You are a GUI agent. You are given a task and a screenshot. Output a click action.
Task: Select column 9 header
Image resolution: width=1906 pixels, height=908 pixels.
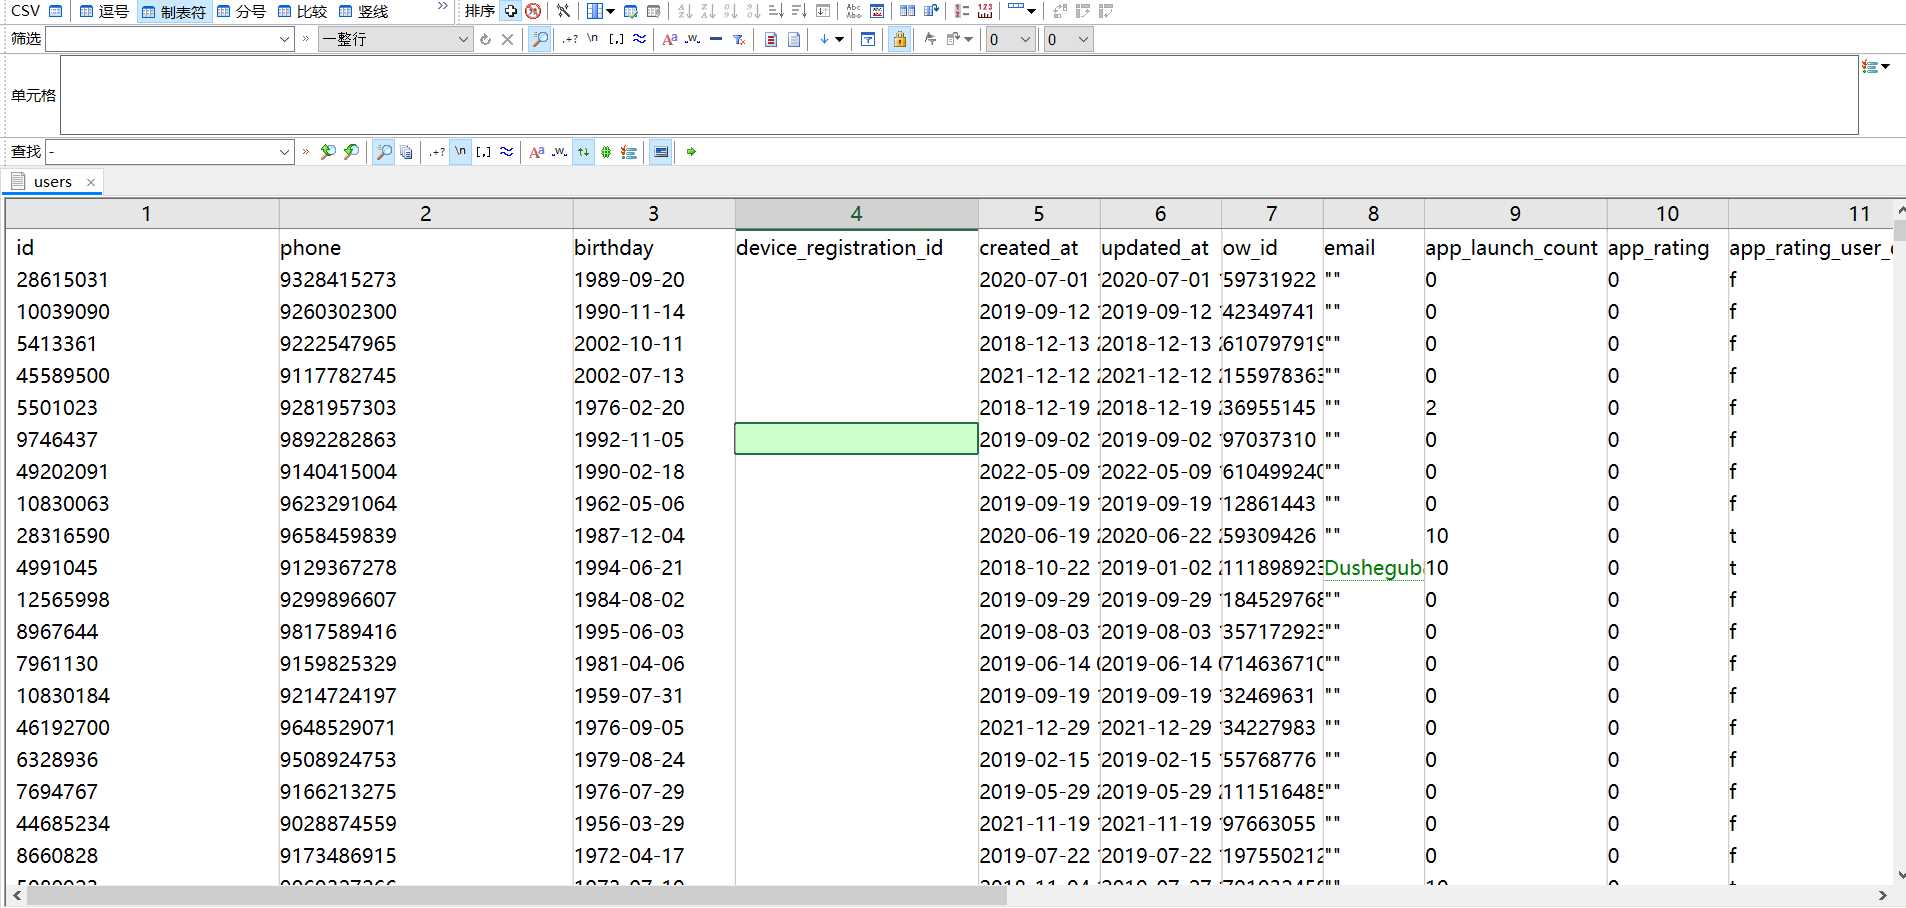tap(1515, 213)
